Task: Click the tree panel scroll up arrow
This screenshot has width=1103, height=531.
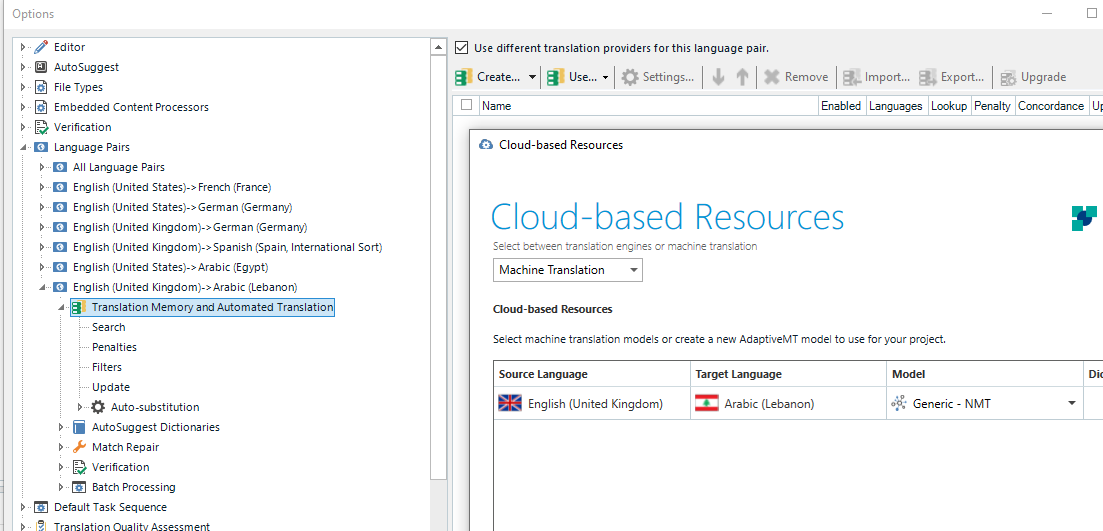Action: coord(438,47)
